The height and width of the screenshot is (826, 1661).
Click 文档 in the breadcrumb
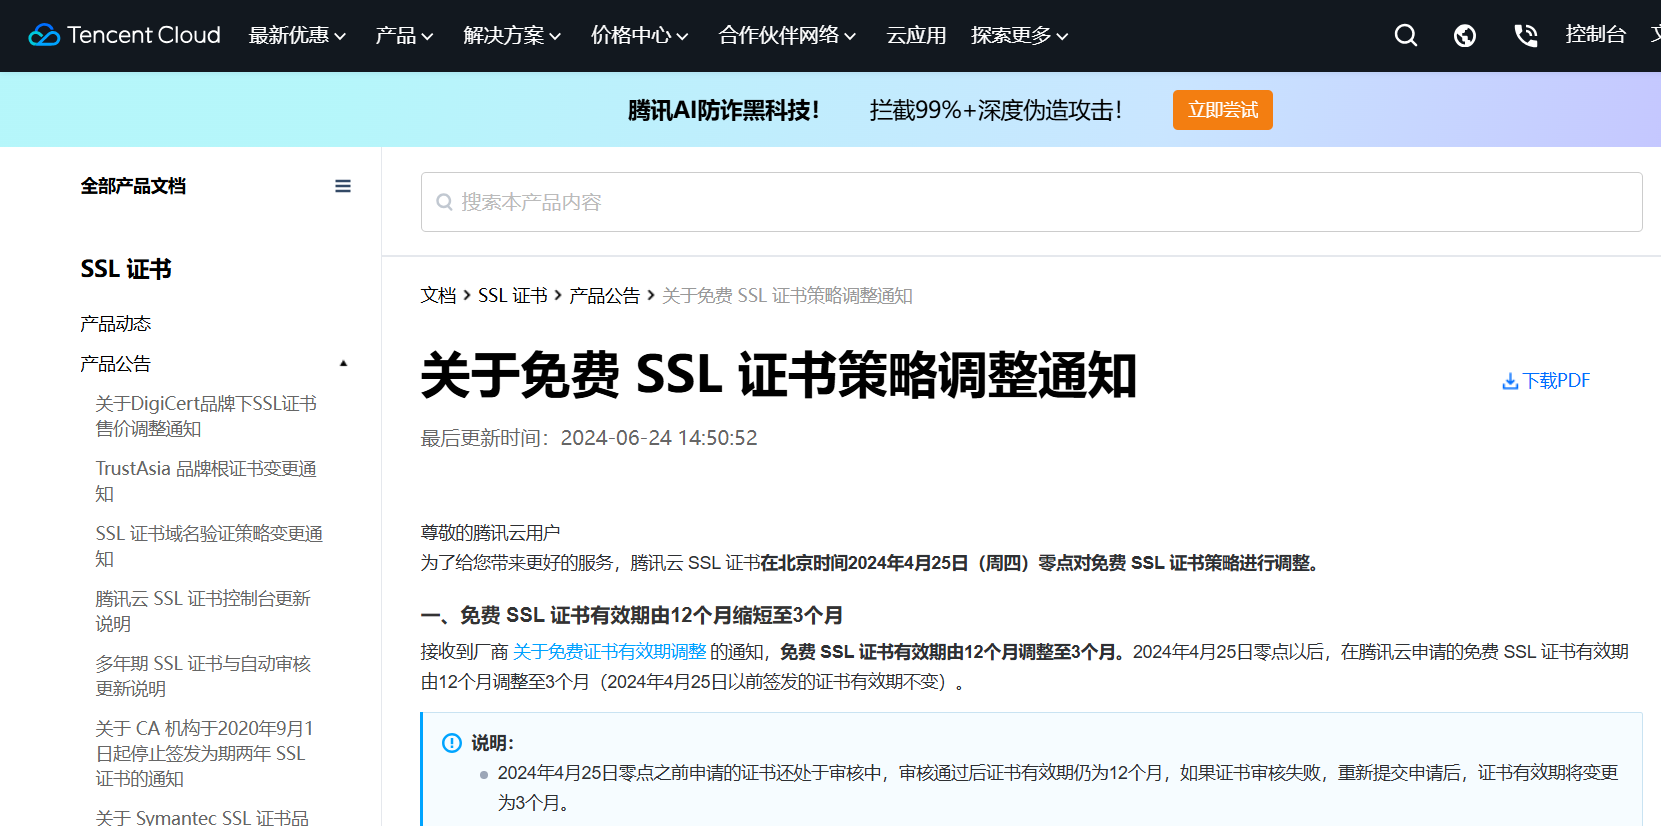tap(438, 296)
